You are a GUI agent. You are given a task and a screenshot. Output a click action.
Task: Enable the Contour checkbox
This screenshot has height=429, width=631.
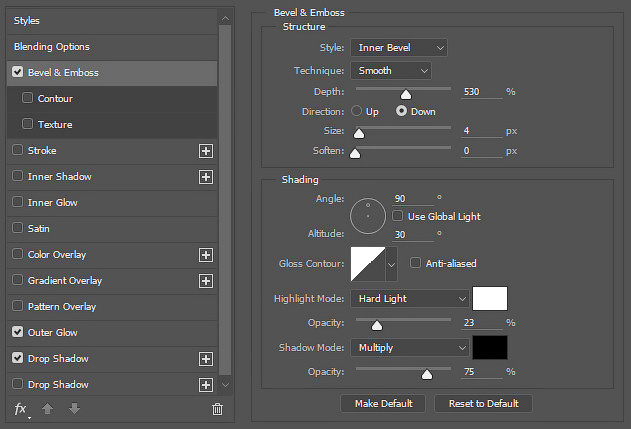[x=27, y=98]
